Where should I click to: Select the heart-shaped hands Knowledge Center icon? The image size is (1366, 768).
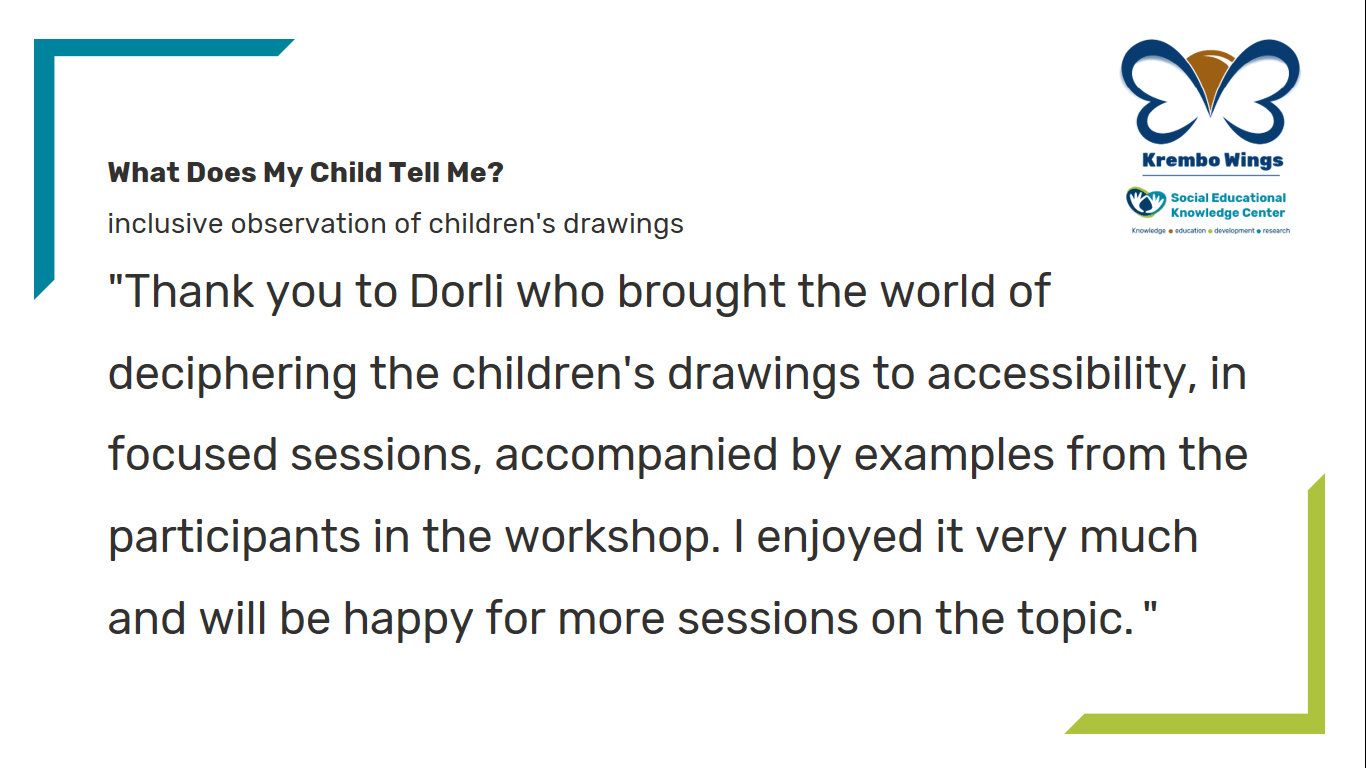(1146, 202)
